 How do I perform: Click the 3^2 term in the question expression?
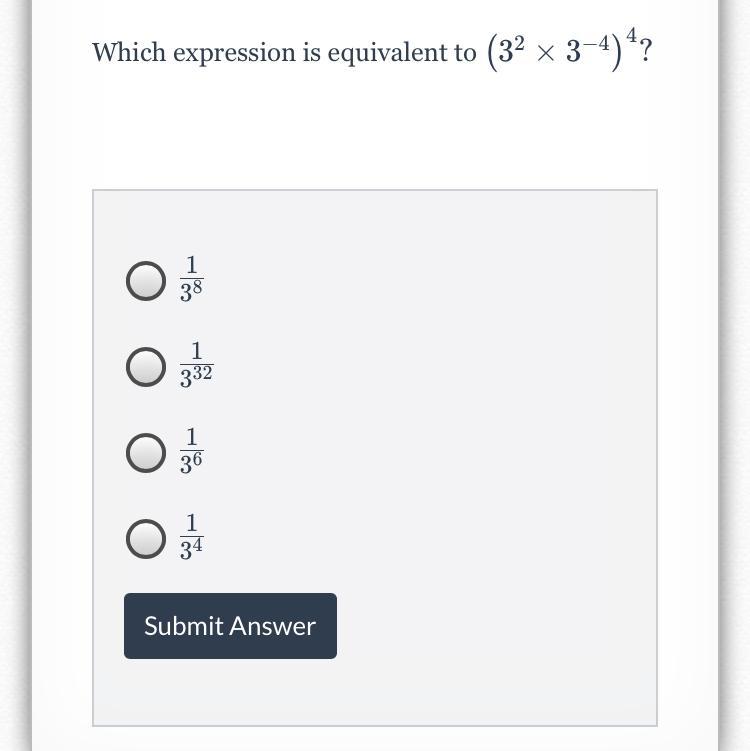pos(511,51)
